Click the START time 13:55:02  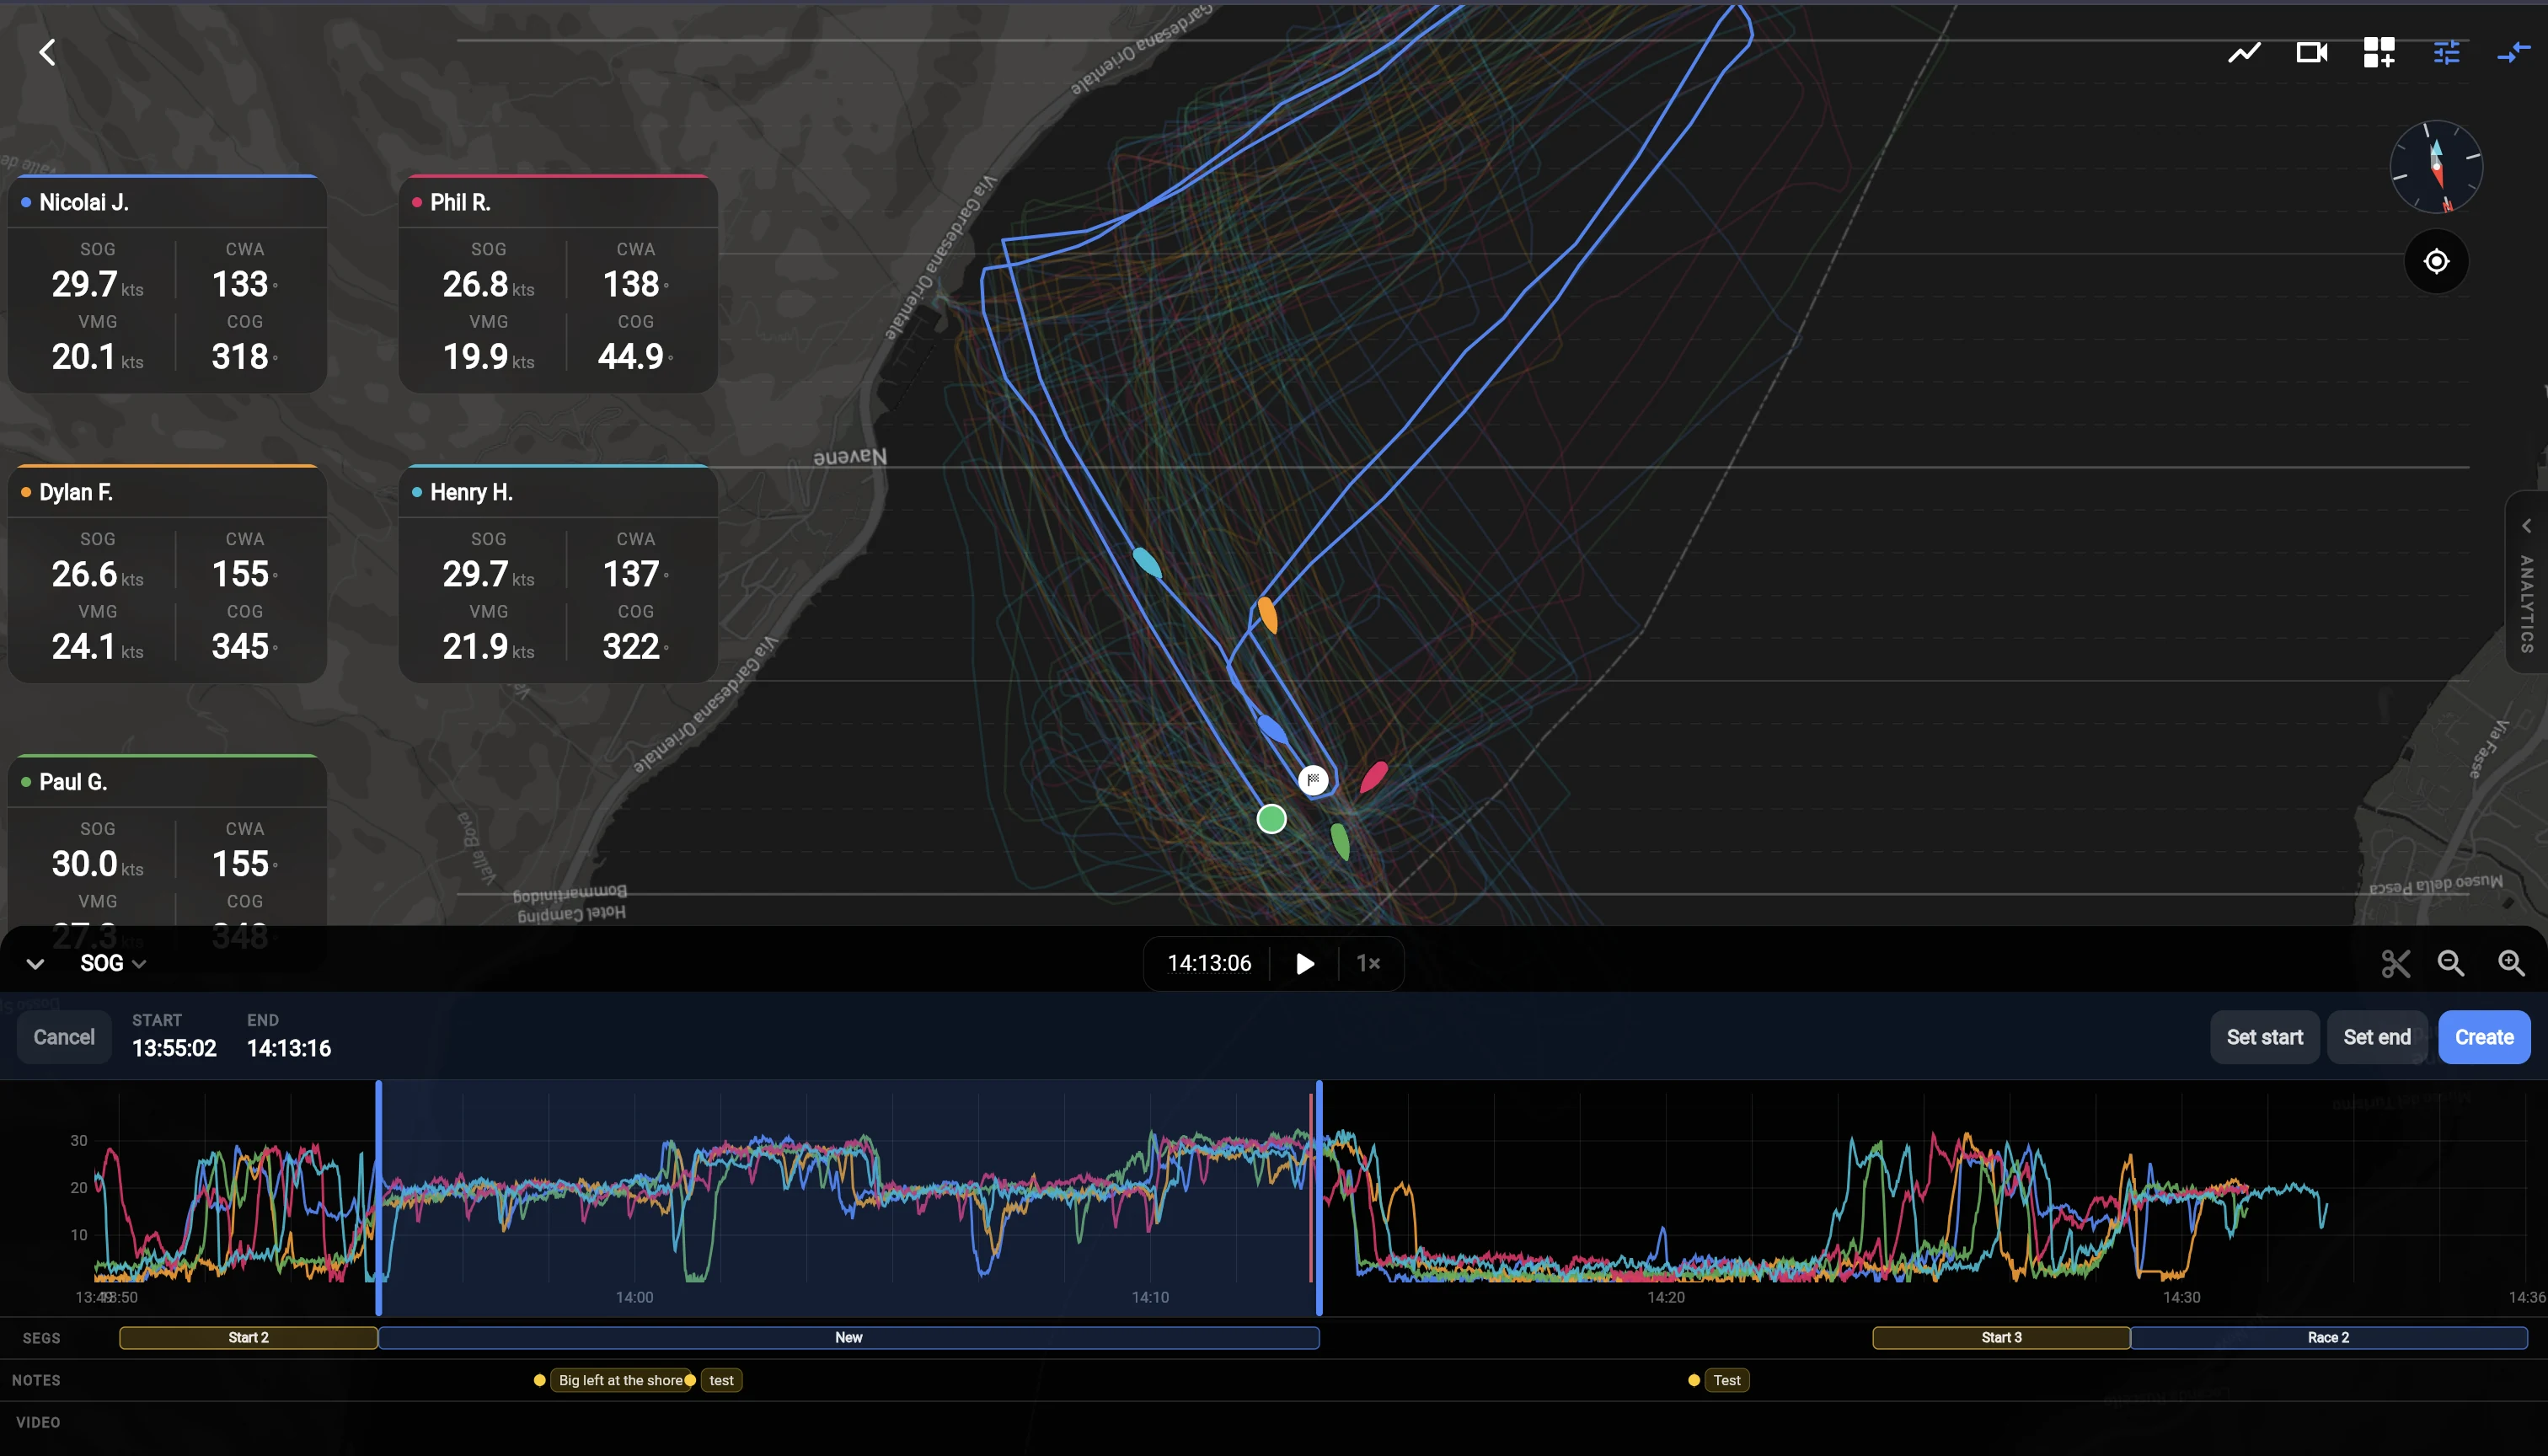coord(174,1048)
